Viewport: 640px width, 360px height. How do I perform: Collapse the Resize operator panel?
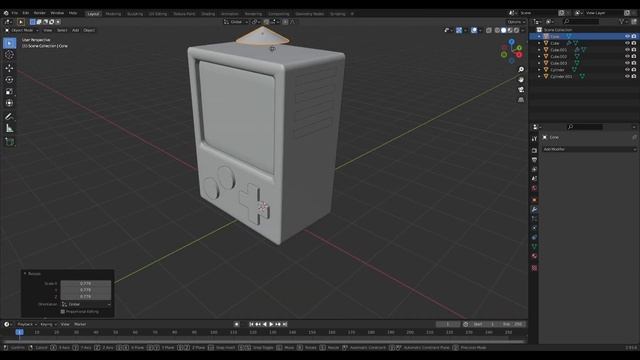(25, 273)
